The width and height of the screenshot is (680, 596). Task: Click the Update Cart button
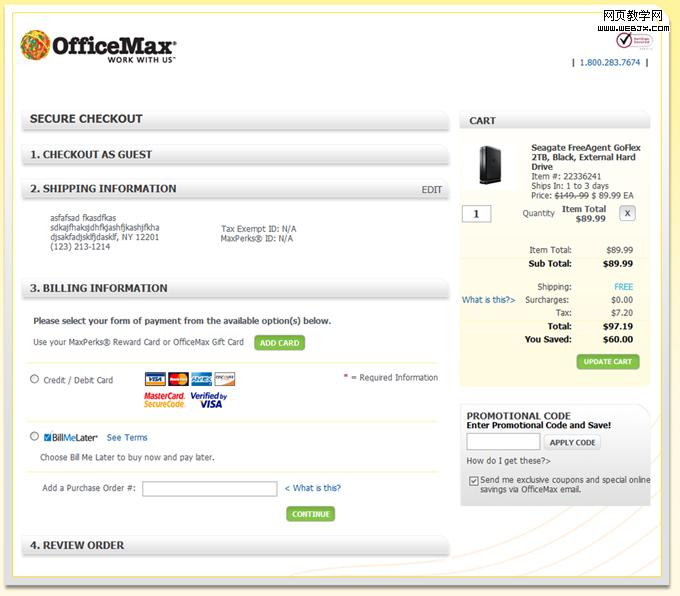click(607, 361)
